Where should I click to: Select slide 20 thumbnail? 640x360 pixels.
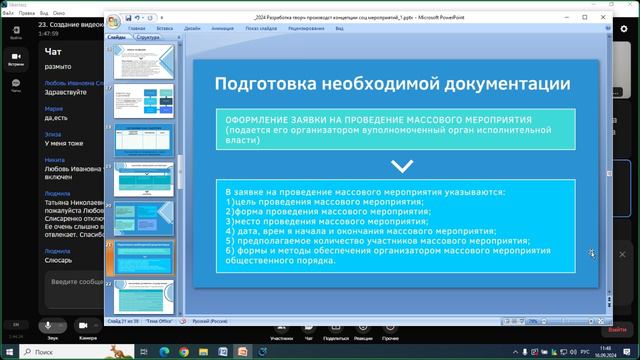tap(144, 219)
